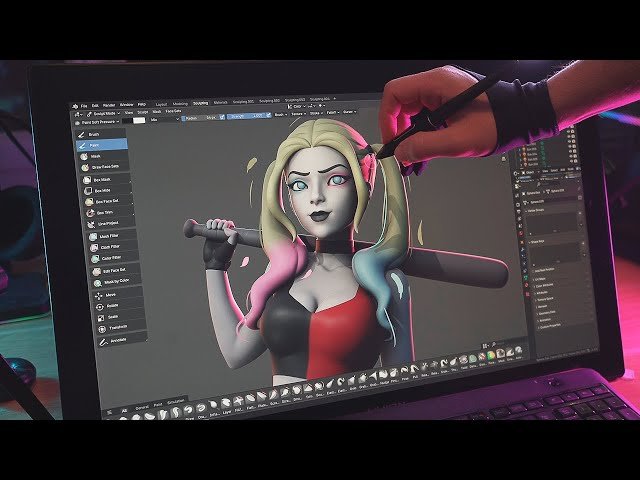640x480 pixels.
Task: Open the Paint Soft Pressure brush selector
Action: (x=97, y=122)
